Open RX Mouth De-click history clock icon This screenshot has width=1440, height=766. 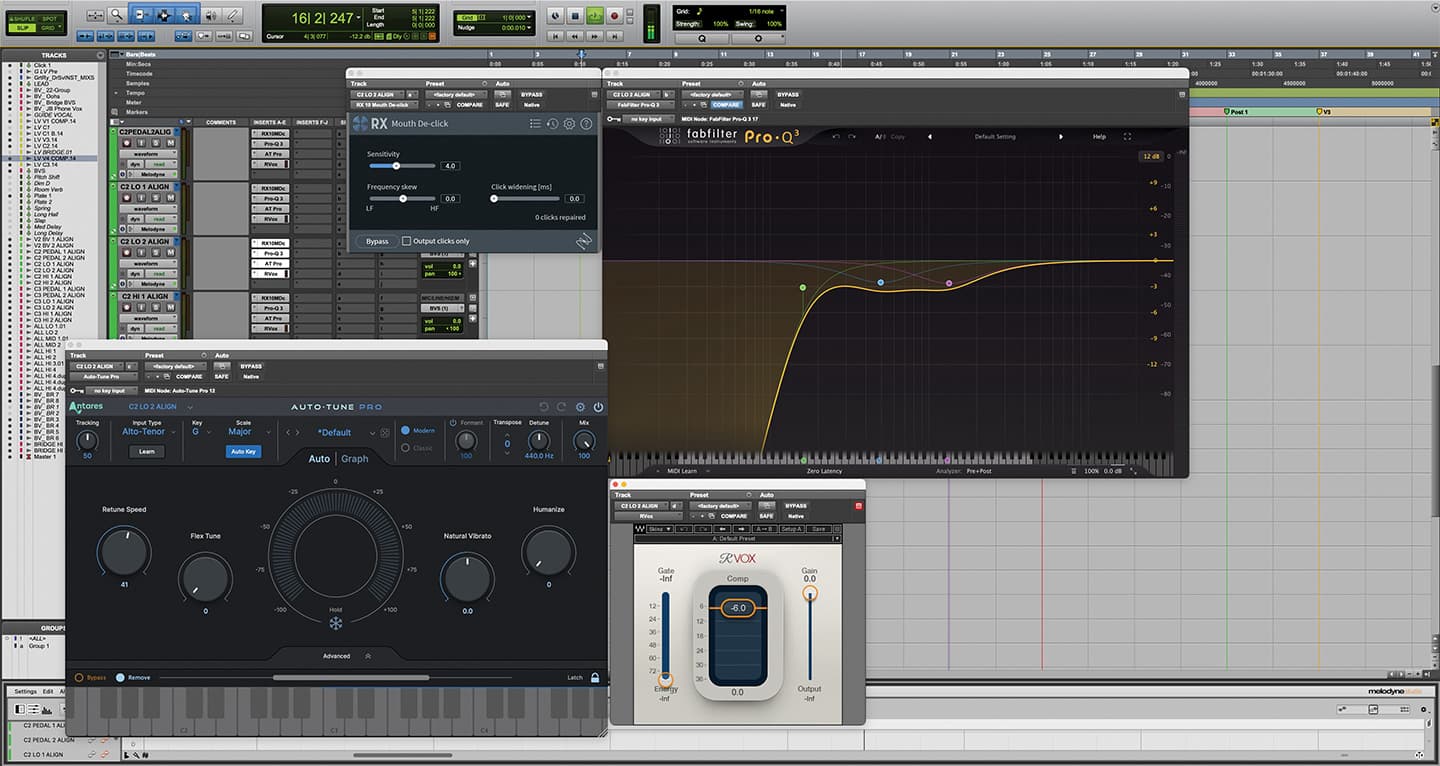[552, 124]
